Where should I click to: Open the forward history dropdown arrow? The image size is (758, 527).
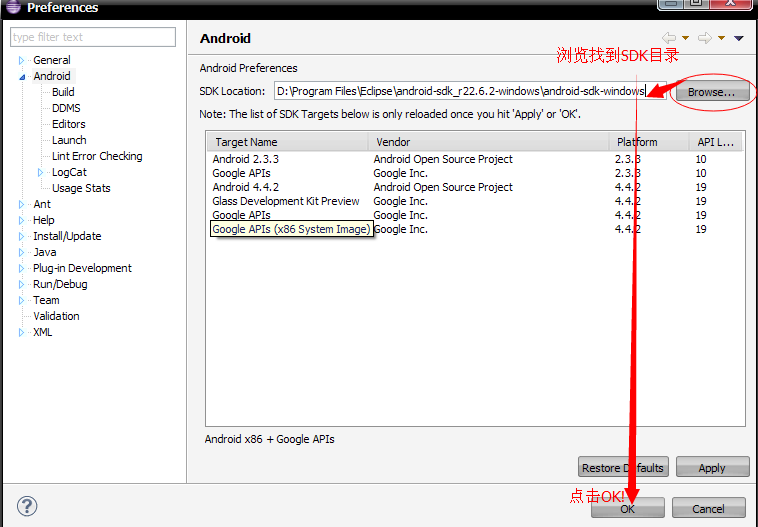click(x=721, y=38)
